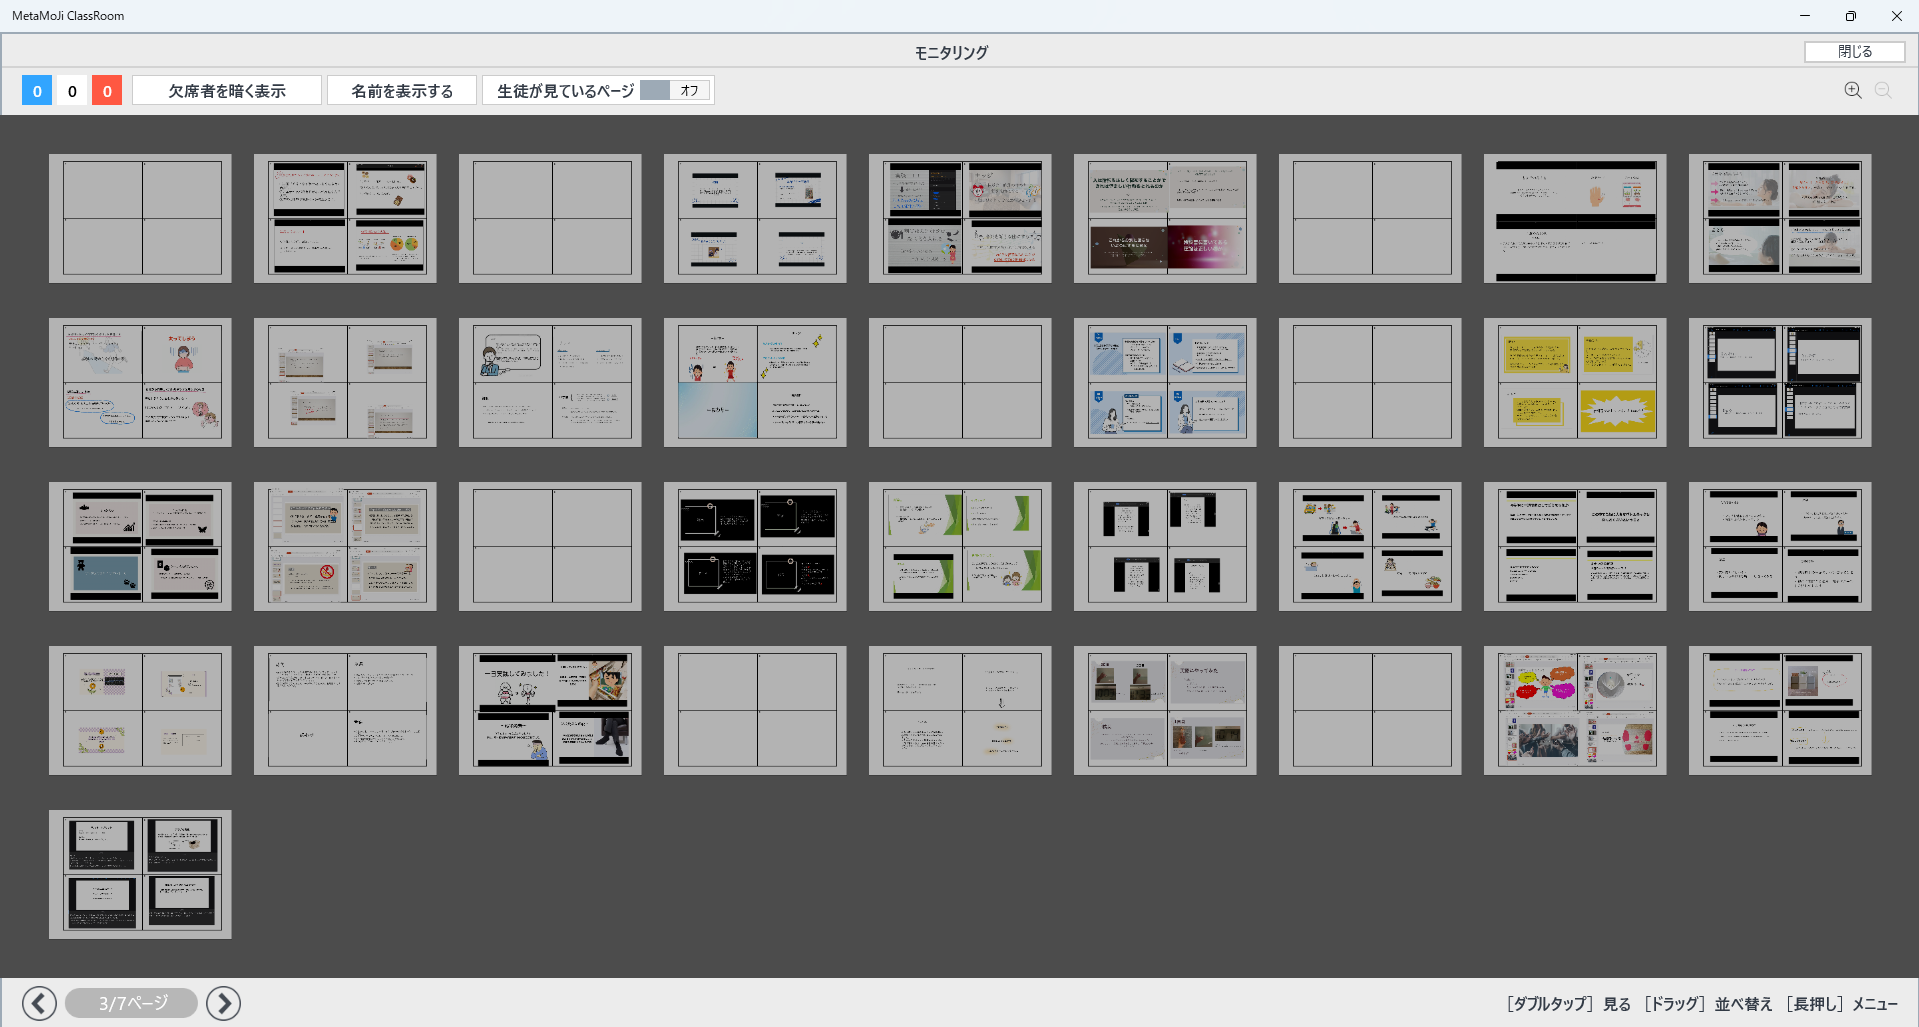Click the blue status counter badge
The image size is (1919, 1027).
tap(37, 91)
